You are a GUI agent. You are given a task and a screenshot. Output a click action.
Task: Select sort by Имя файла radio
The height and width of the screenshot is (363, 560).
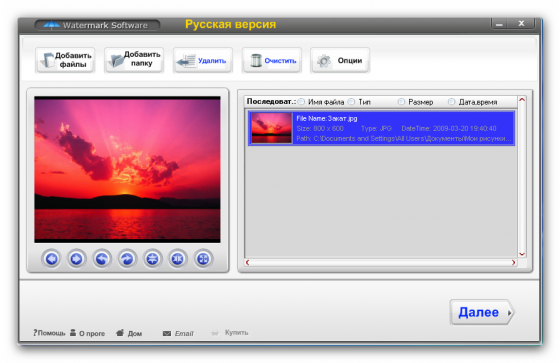tap(302, 102)
